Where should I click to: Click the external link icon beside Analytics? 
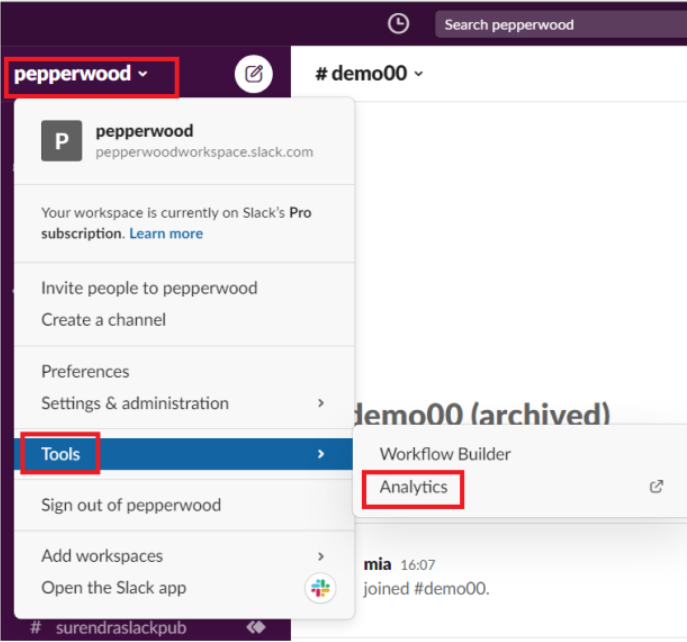tap(656, 487)
